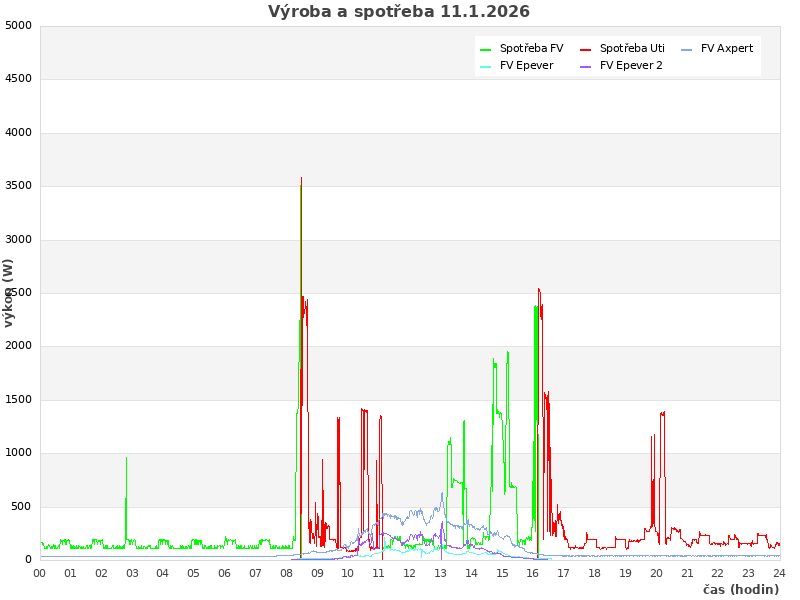
Task: Select the čas (hodin) x-axis label
Action: pos(740,589)
